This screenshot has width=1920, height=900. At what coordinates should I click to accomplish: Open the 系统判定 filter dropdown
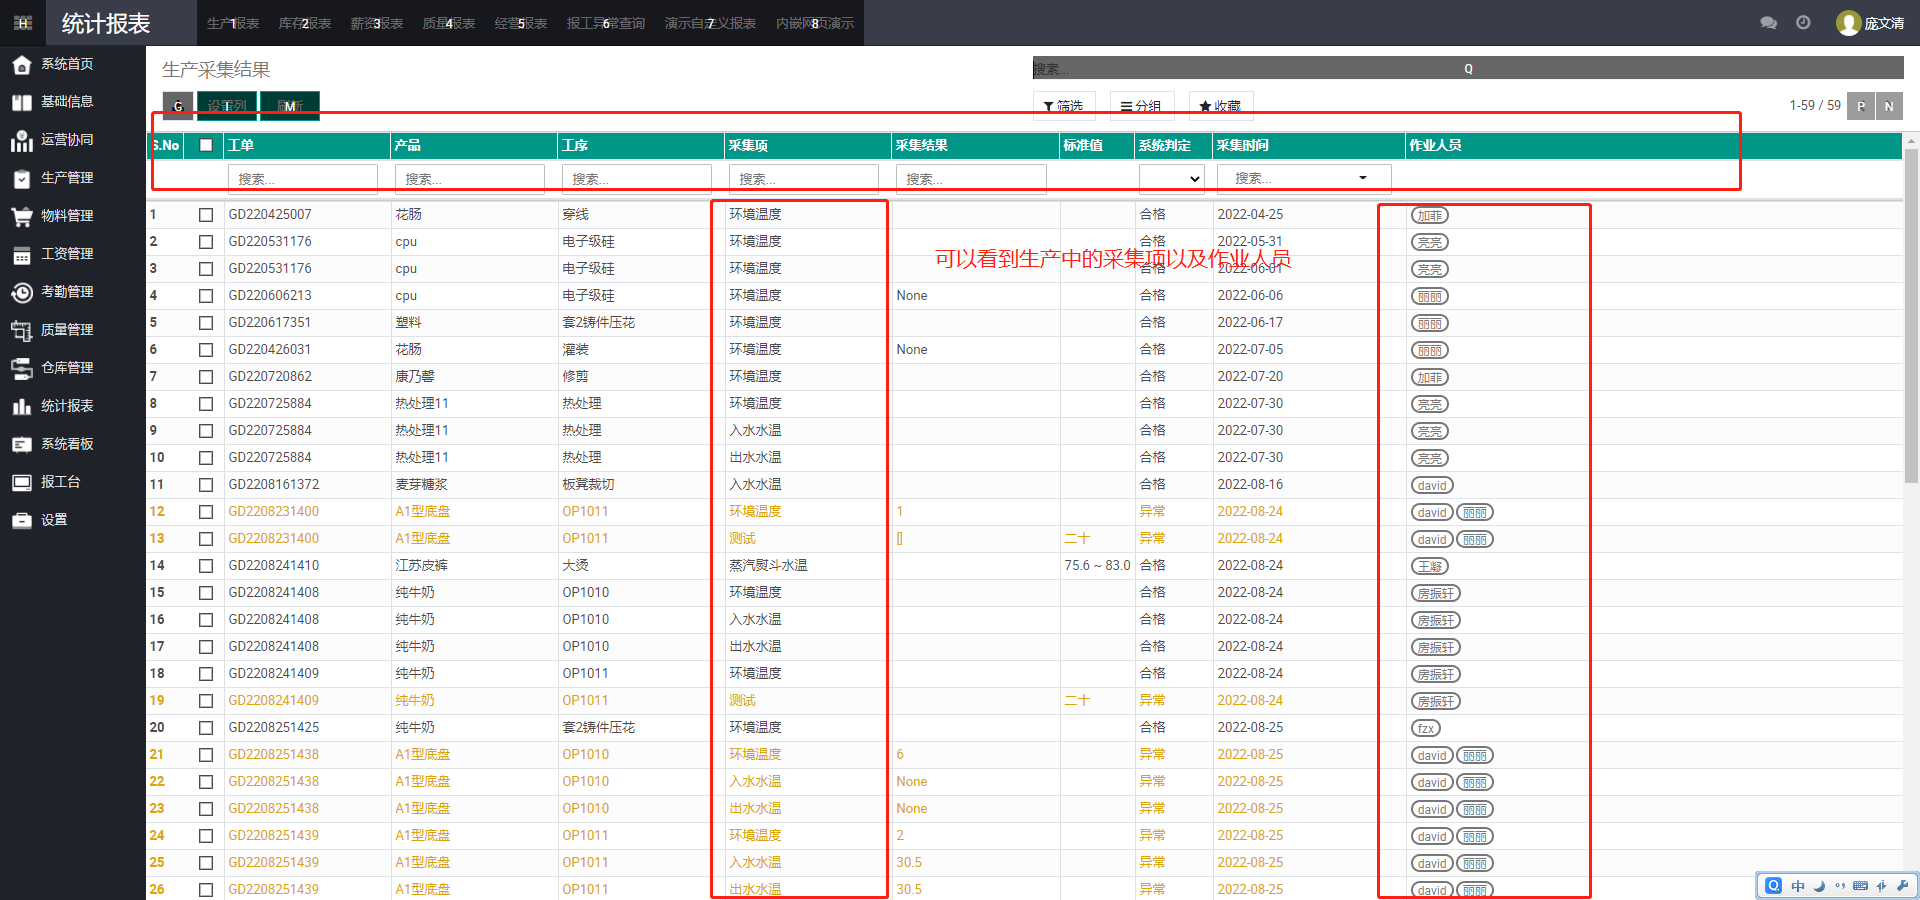click(1171, 179)
